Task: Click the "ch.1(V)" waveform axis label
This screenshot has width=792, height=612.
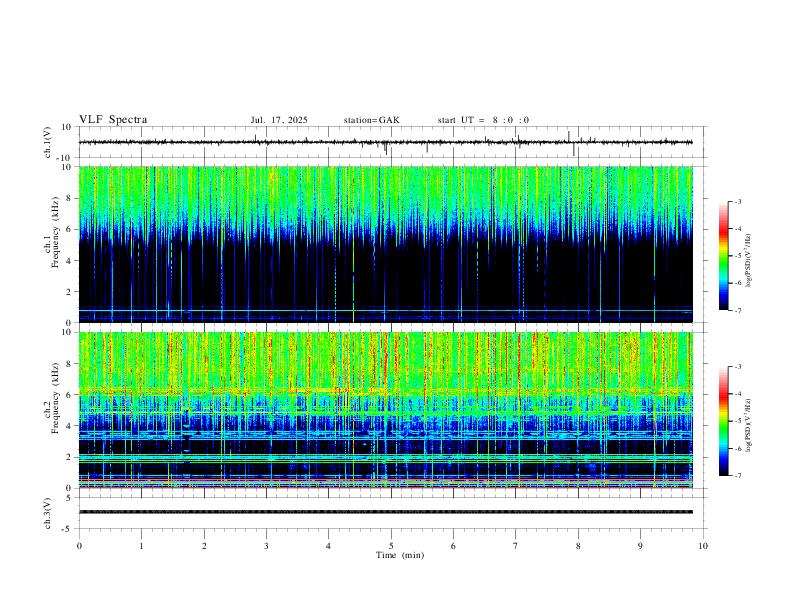Action: (48, 142)
